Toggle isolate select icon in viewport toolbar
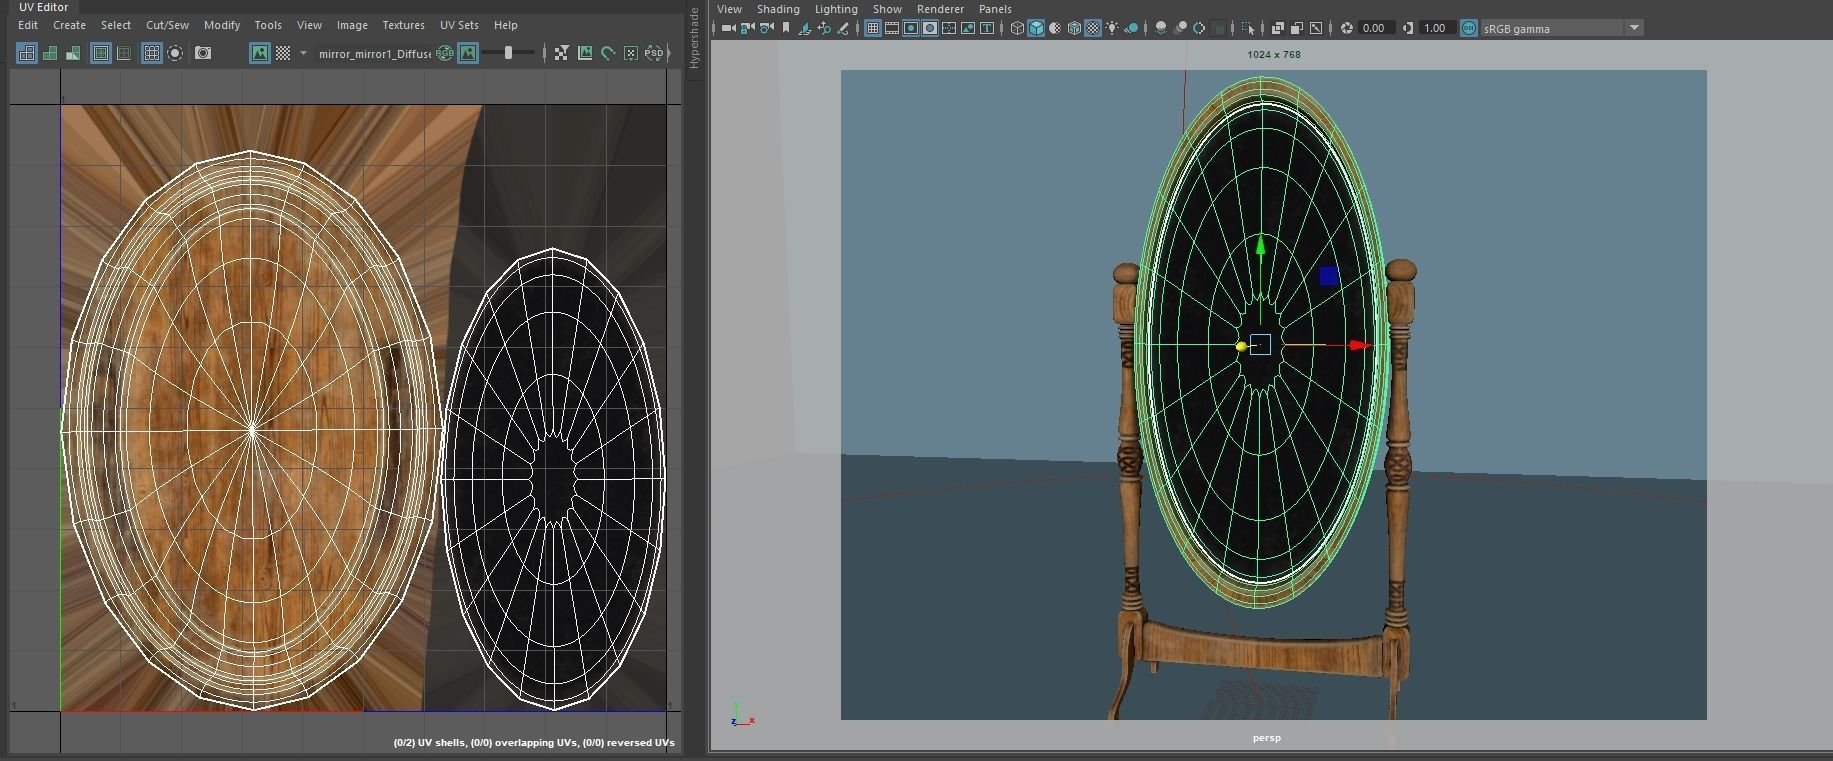1833x761 pixels. point(1247,28)
